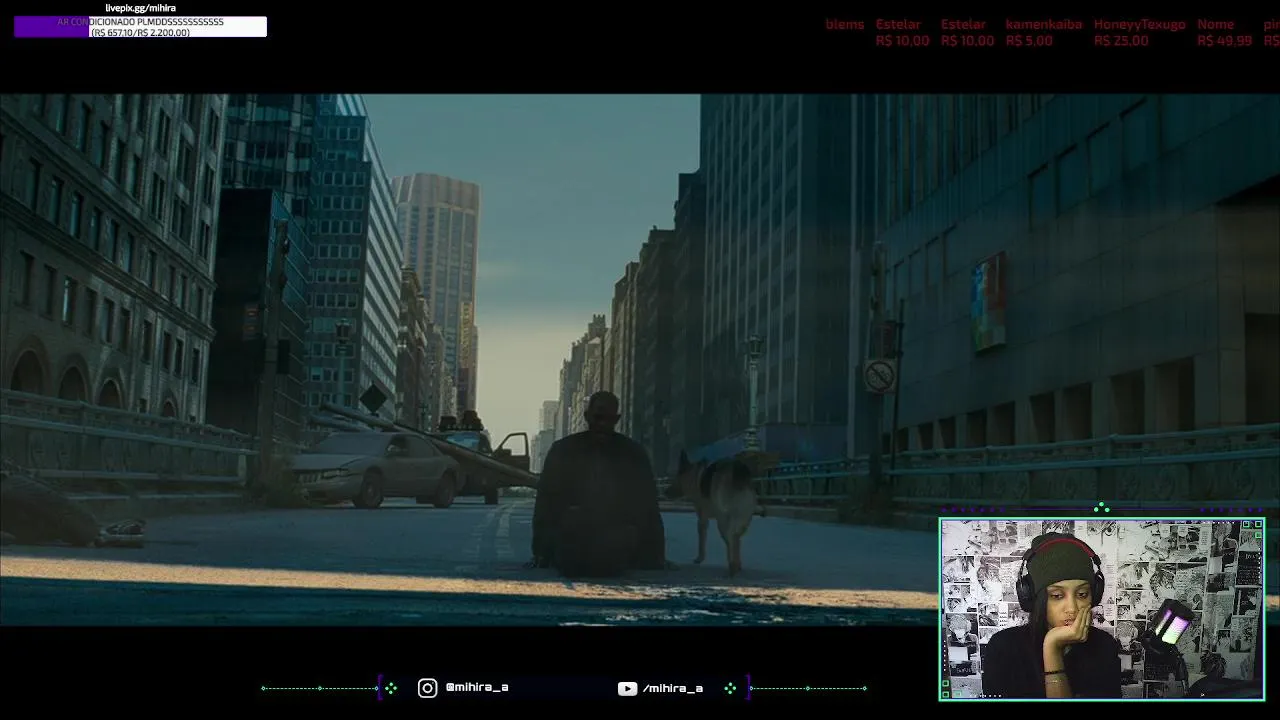Click the /mihira_a YouTube handle
Image resolution: width=1280 pixels, height=720 pixels.
pos(673,688)
